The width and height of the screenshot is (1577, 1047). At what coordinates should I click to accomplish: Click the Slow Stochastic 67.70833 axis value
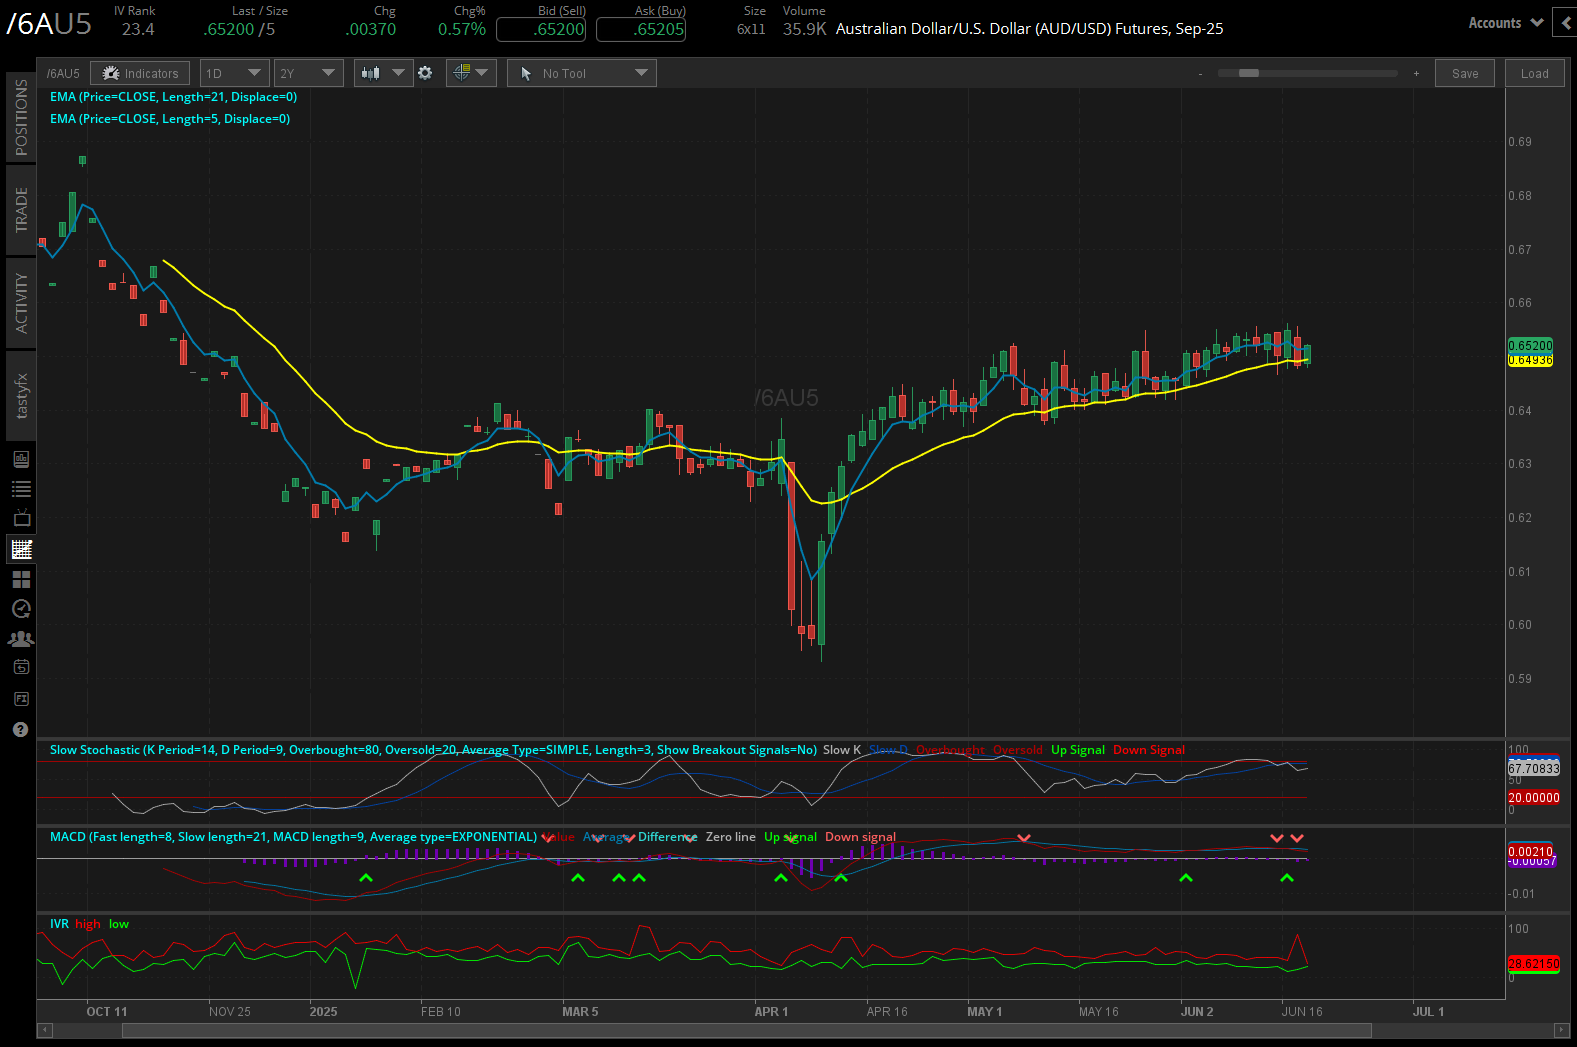pyautogui.click(x=1534, y=768)
